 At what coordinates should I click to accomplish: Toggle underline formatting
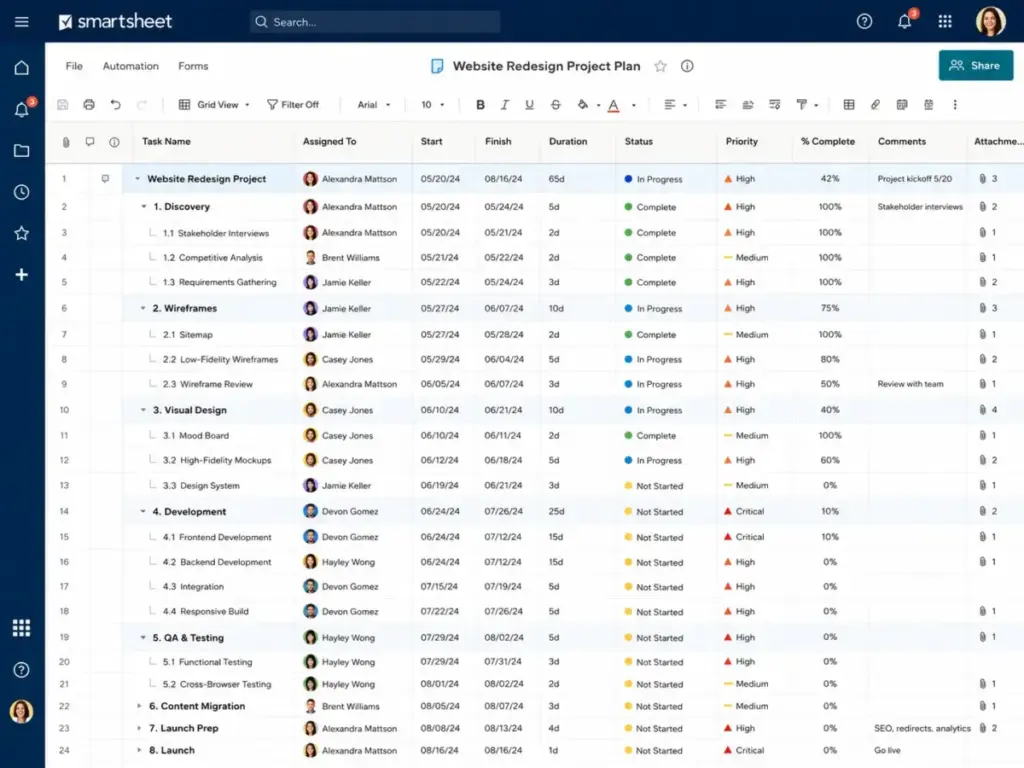pyautogui.click(x=529, y=104)
